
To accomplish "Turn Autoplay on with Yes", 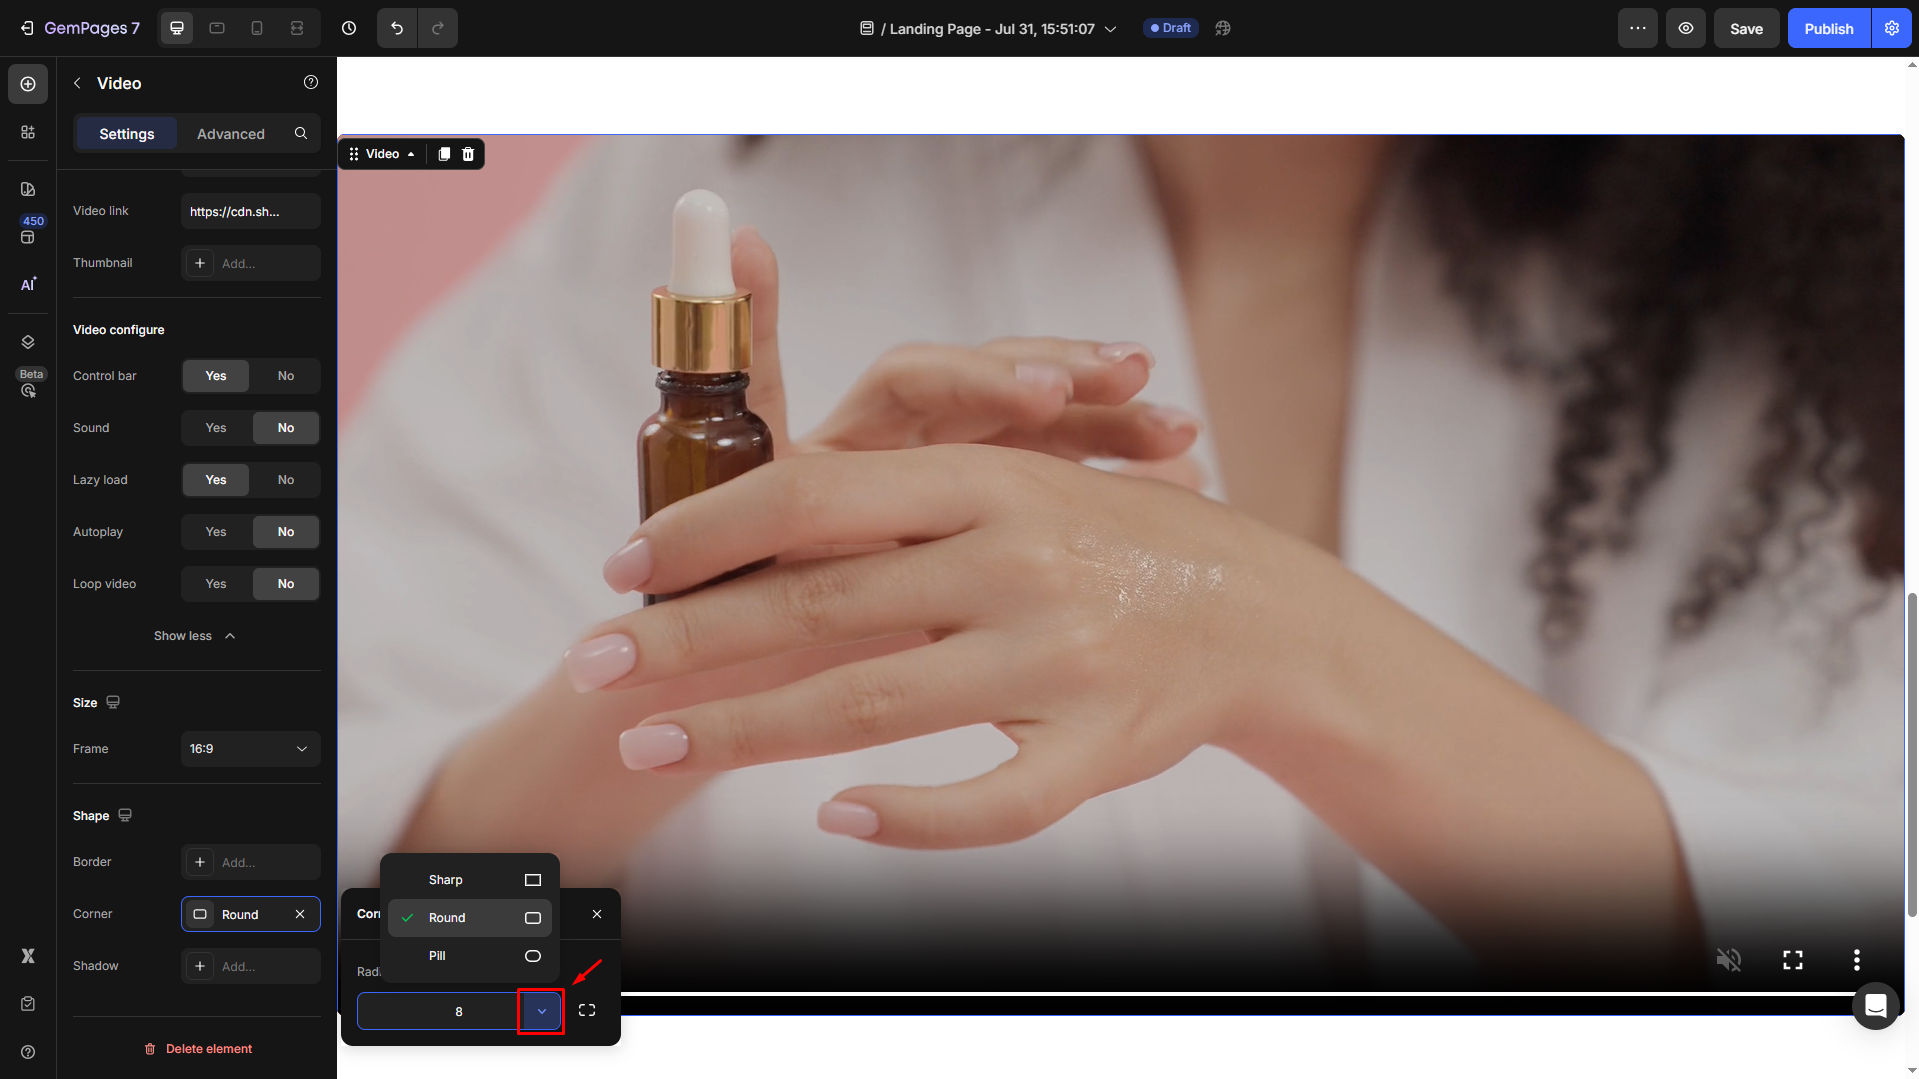I will [216, 532].
